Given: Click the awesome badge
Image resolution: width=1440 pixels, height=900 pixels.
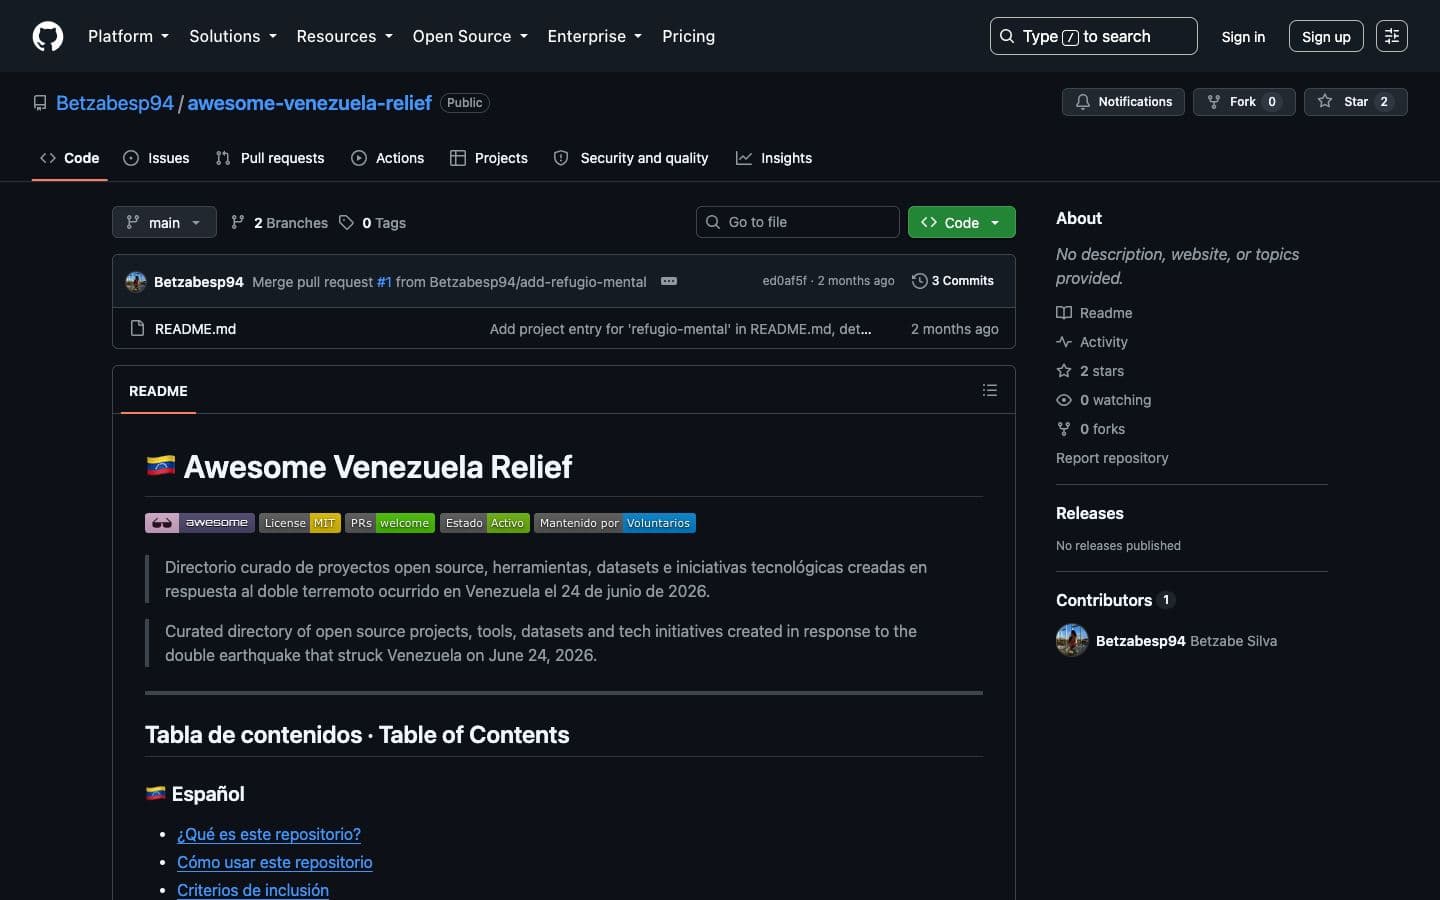Looking at the screenshot, I should 199,523.
